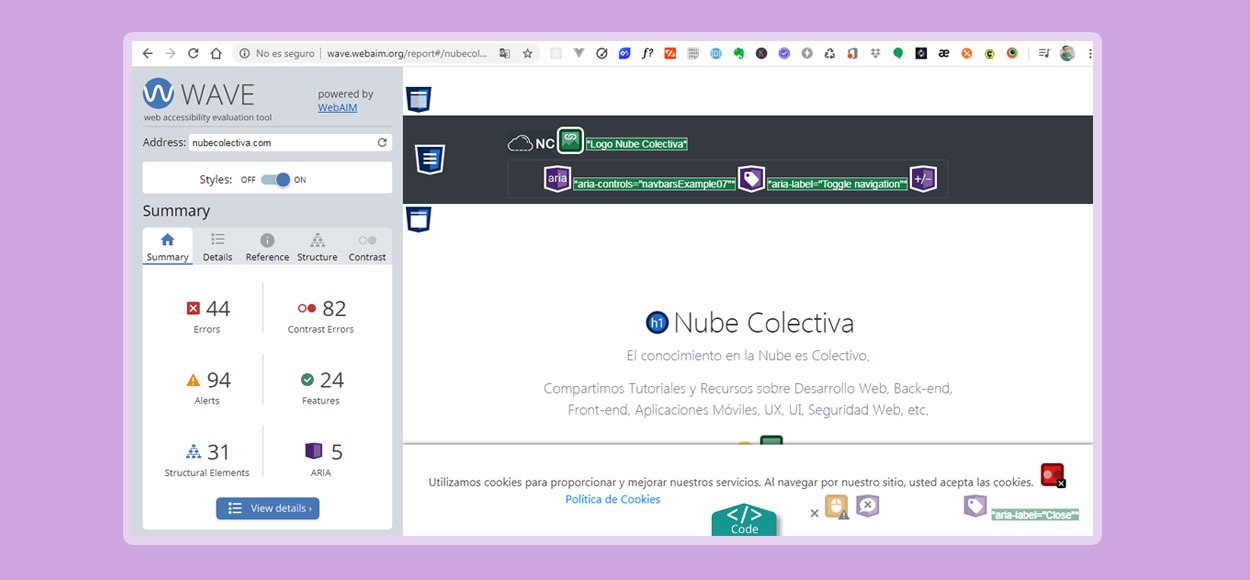Click the WAVE logo
This screenshot has height=580, width=1250.
[198, 94]
